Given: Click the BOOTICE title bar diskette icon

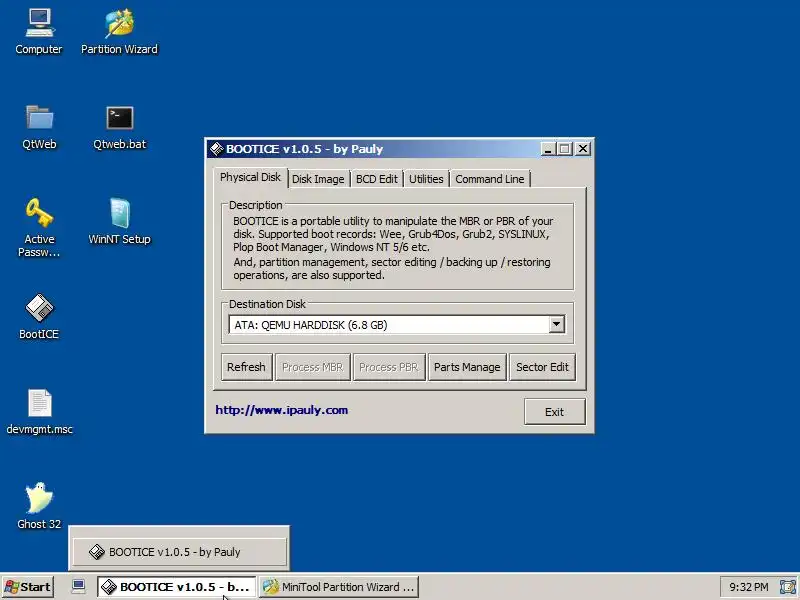Looking at the screenshot, I should coord(217,148).
